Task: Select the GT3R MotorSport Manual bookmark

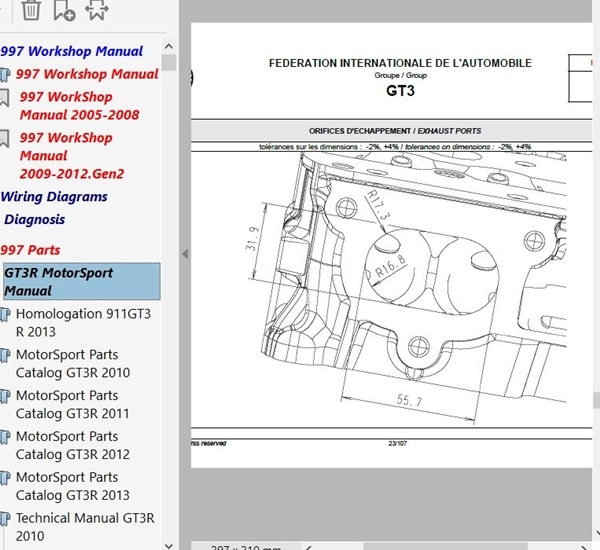Action: (82, 281)
